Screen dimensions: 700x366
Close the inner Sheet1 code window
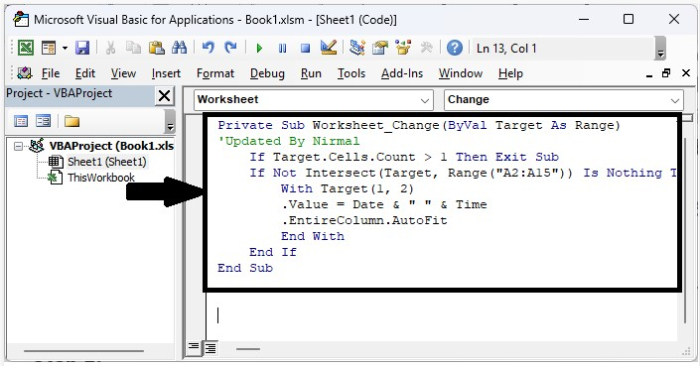click(x=686, y=73)
